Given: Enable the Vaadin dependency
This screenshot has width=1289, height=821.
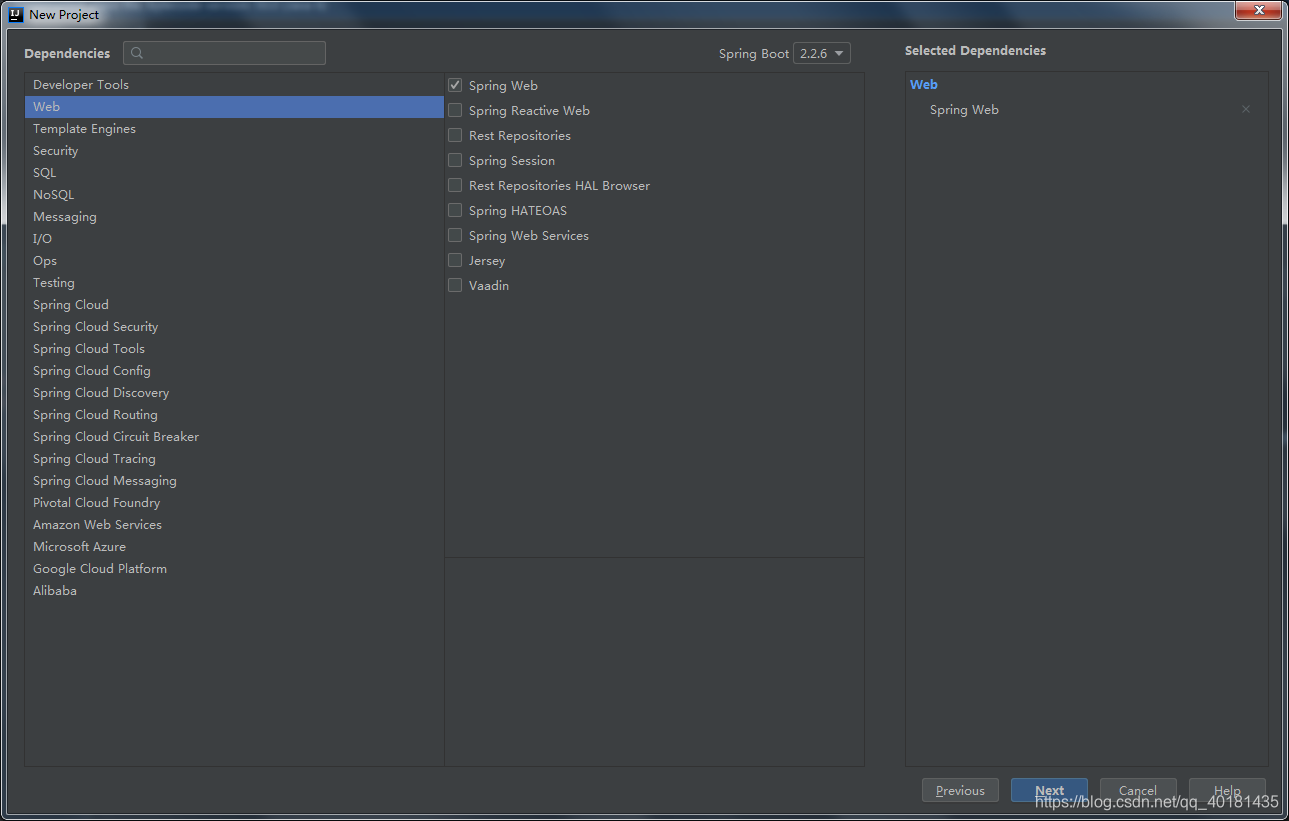Looking at the screenshot, I should (455, 286).
